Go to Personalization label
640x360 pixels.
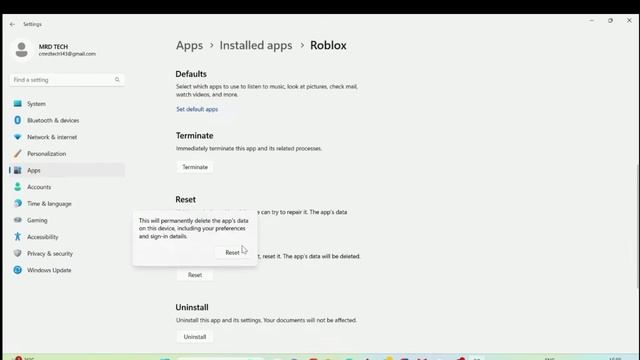pyautogui.click(x=47, y=154)
